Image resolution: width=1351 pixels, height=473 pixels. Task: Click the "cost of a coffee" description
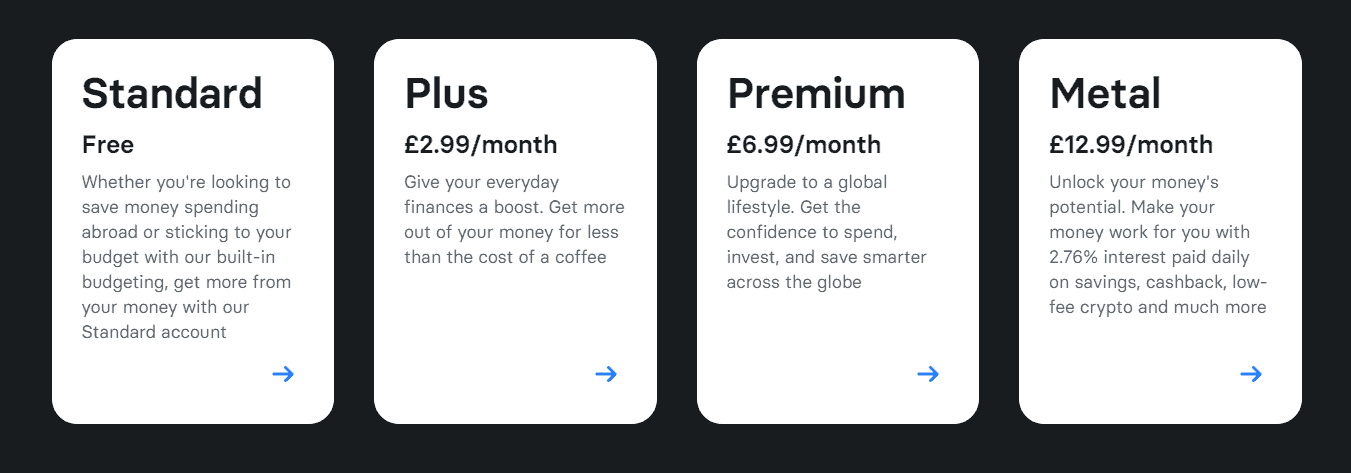click(x=514, y=220)
